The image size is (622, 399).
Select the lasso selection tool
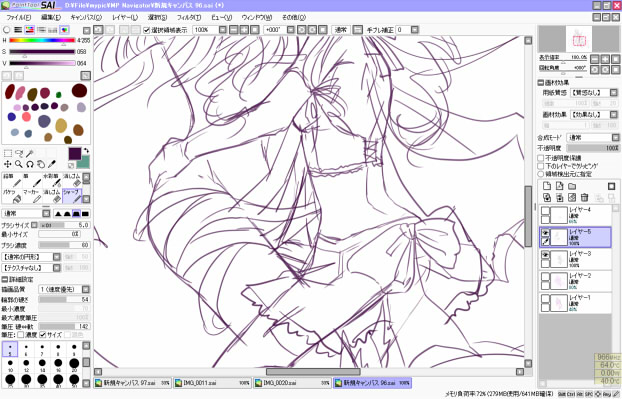click(19, 153)
